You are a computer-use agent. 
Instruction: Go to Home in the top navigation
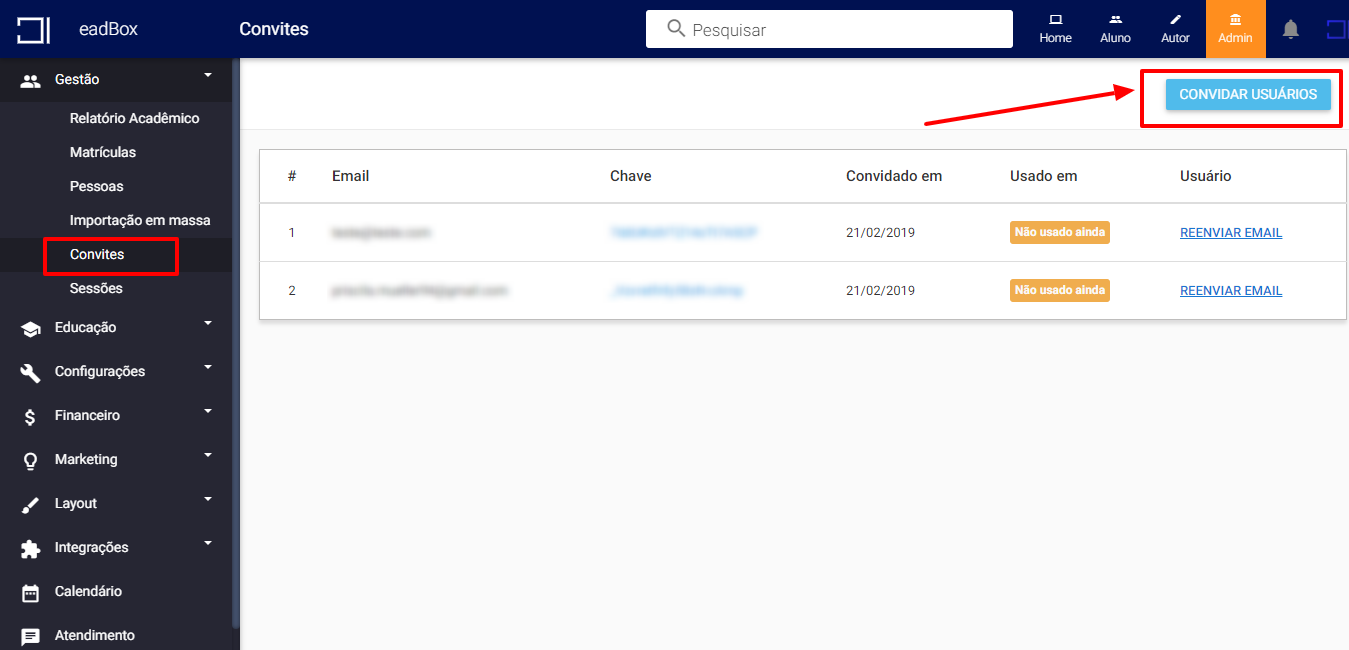pos(1055,29)
